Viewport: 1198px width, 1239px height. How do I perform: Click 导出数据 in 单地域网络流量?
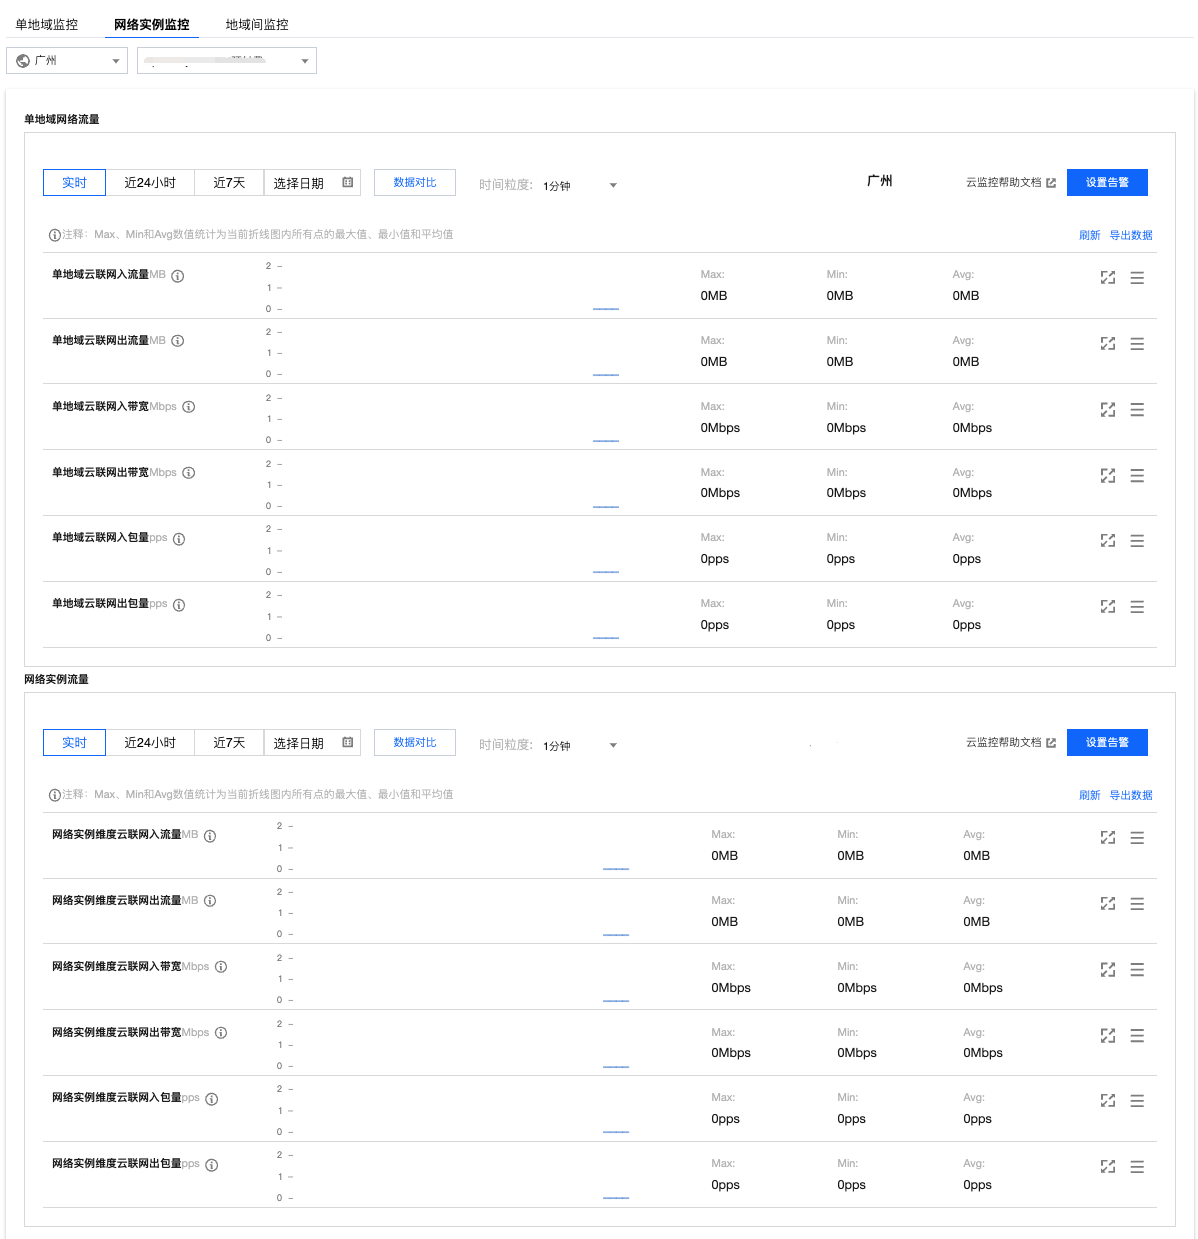(x=1131, y=236)
